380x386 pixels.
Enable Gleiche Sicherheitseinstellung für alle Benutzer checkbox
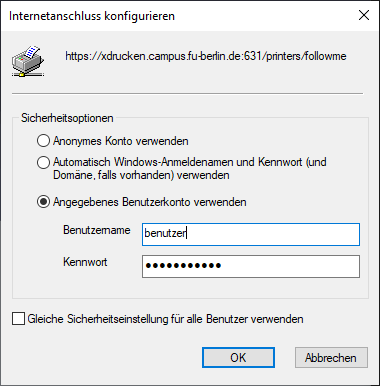click(x=18, y=318)
